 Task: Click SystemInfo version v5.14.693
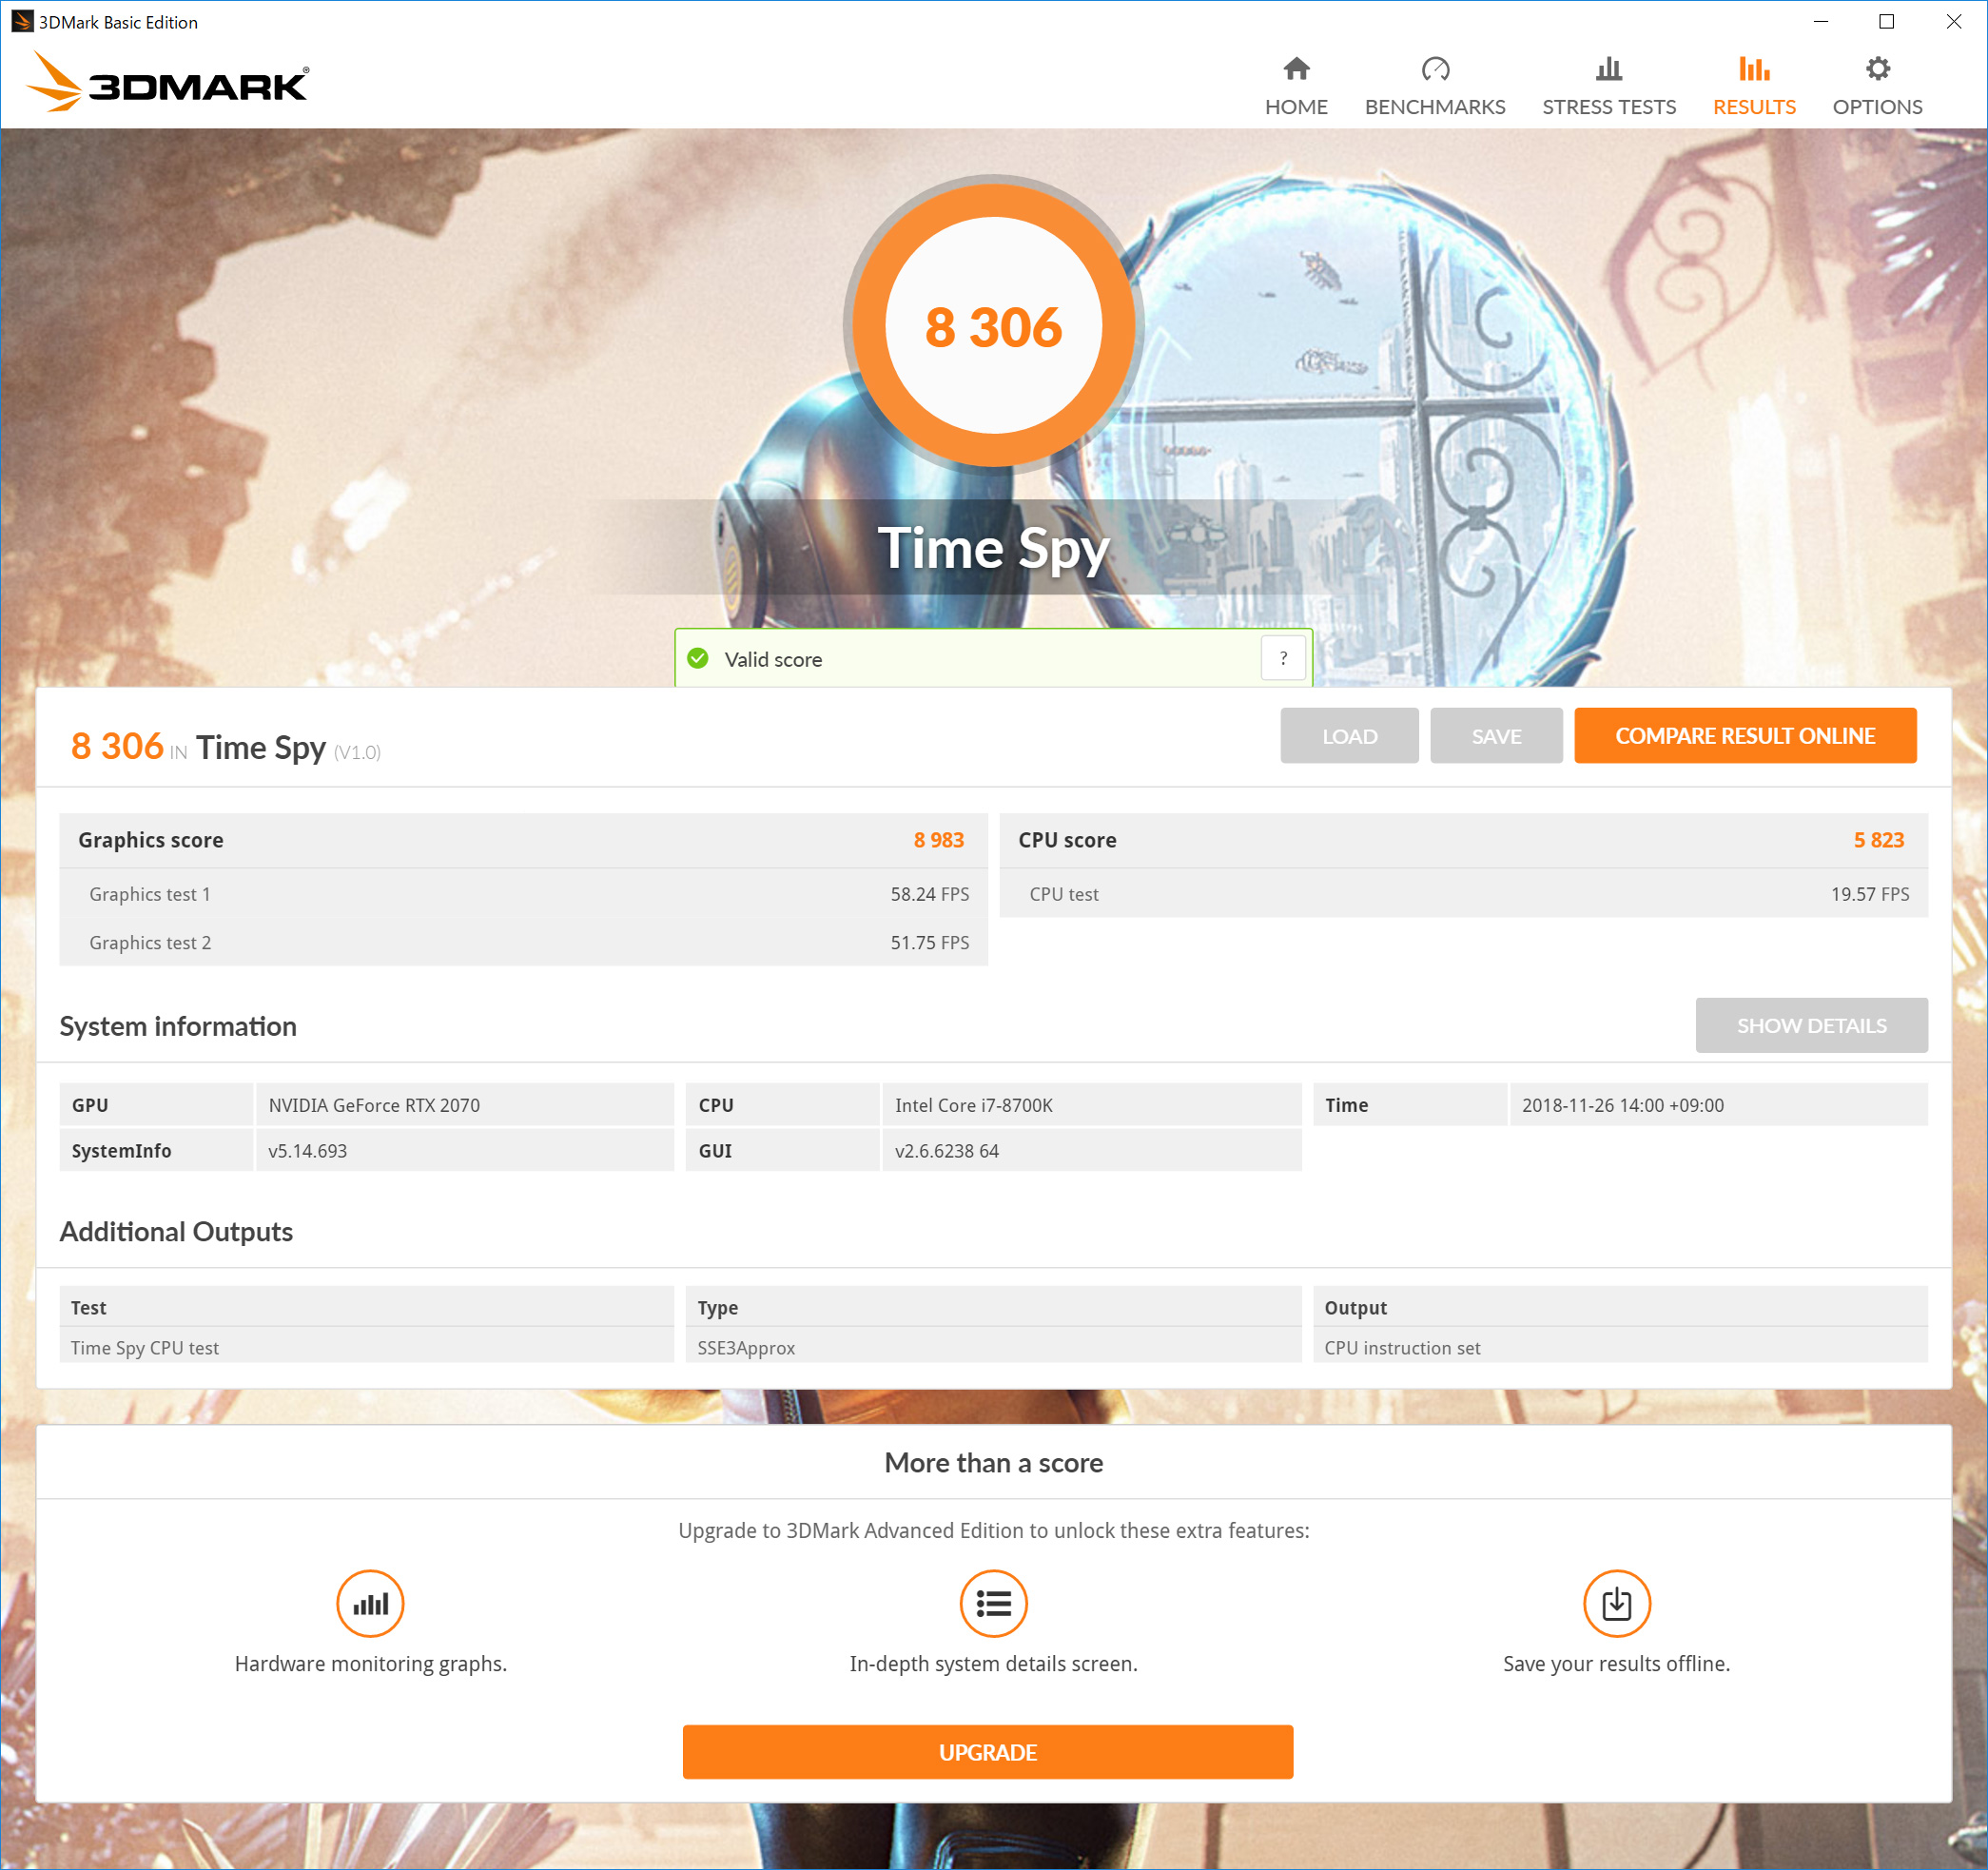[x=464, y=1150]
